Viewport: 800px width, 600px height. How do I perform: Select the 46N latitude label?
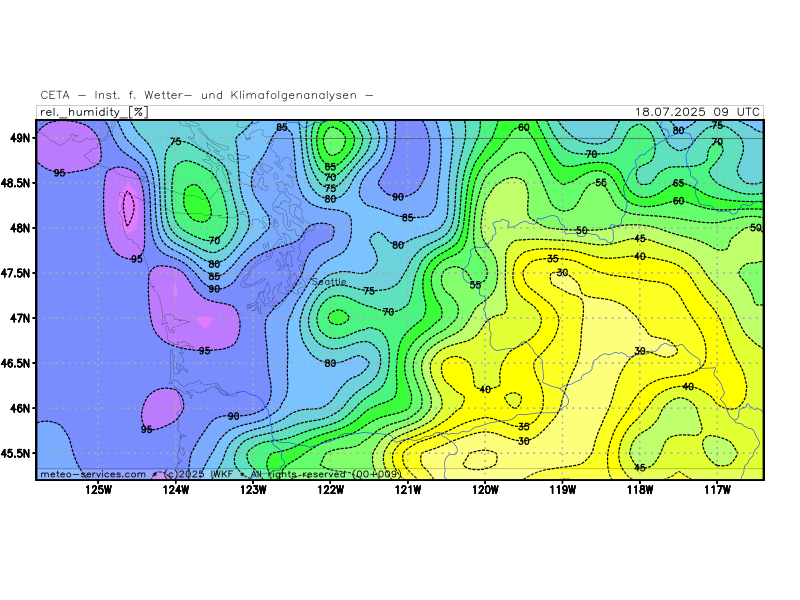20,408
